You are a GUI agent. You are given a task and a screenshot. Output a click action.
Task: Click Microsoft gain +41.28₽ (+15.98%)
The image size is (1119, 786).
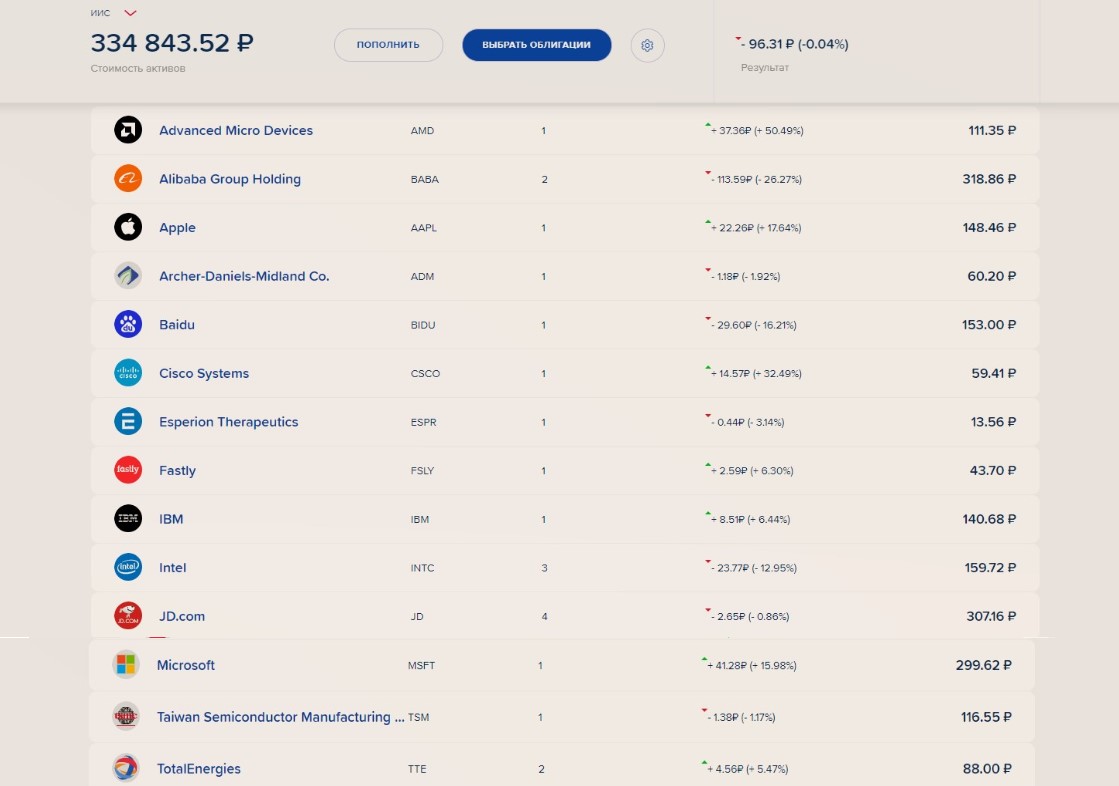tap(751, 665)
